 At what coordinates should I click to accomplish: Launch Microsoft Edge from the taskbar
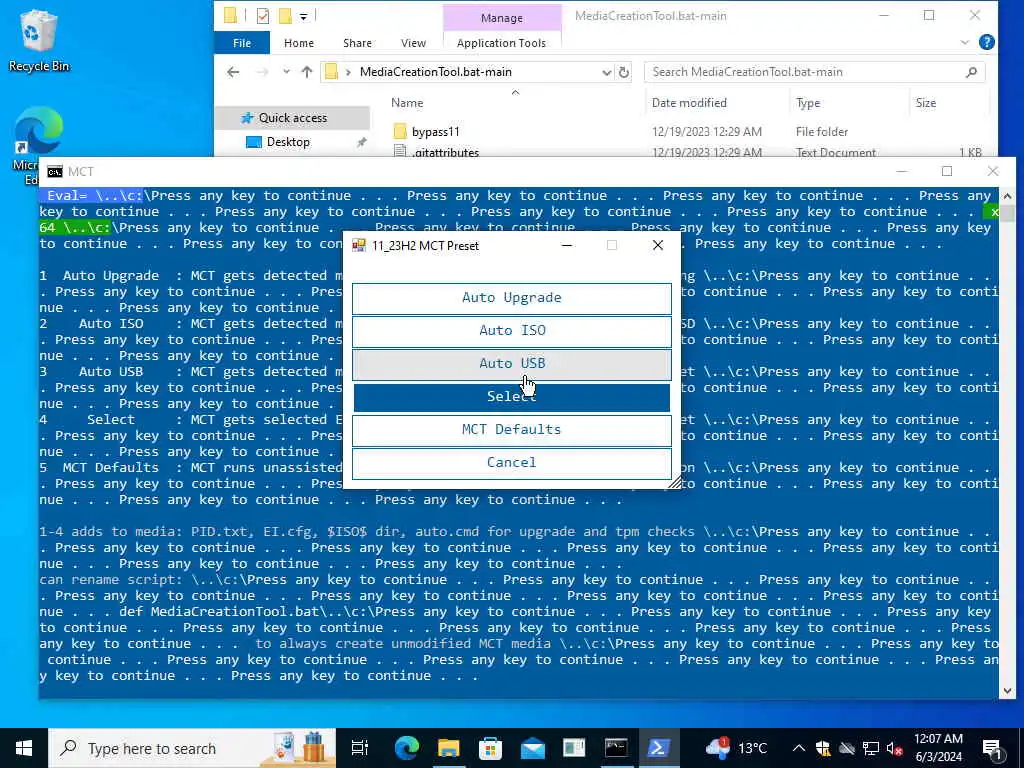(x=406, y=748)
